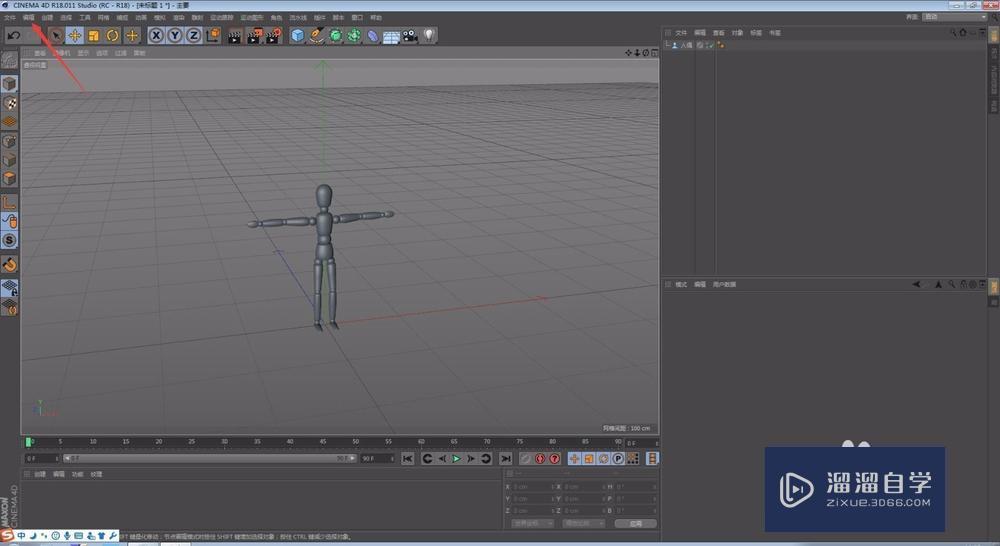Open the 编辑 menu in menu bar
This screenshot has height=546, width=1000.
[28, 17]
